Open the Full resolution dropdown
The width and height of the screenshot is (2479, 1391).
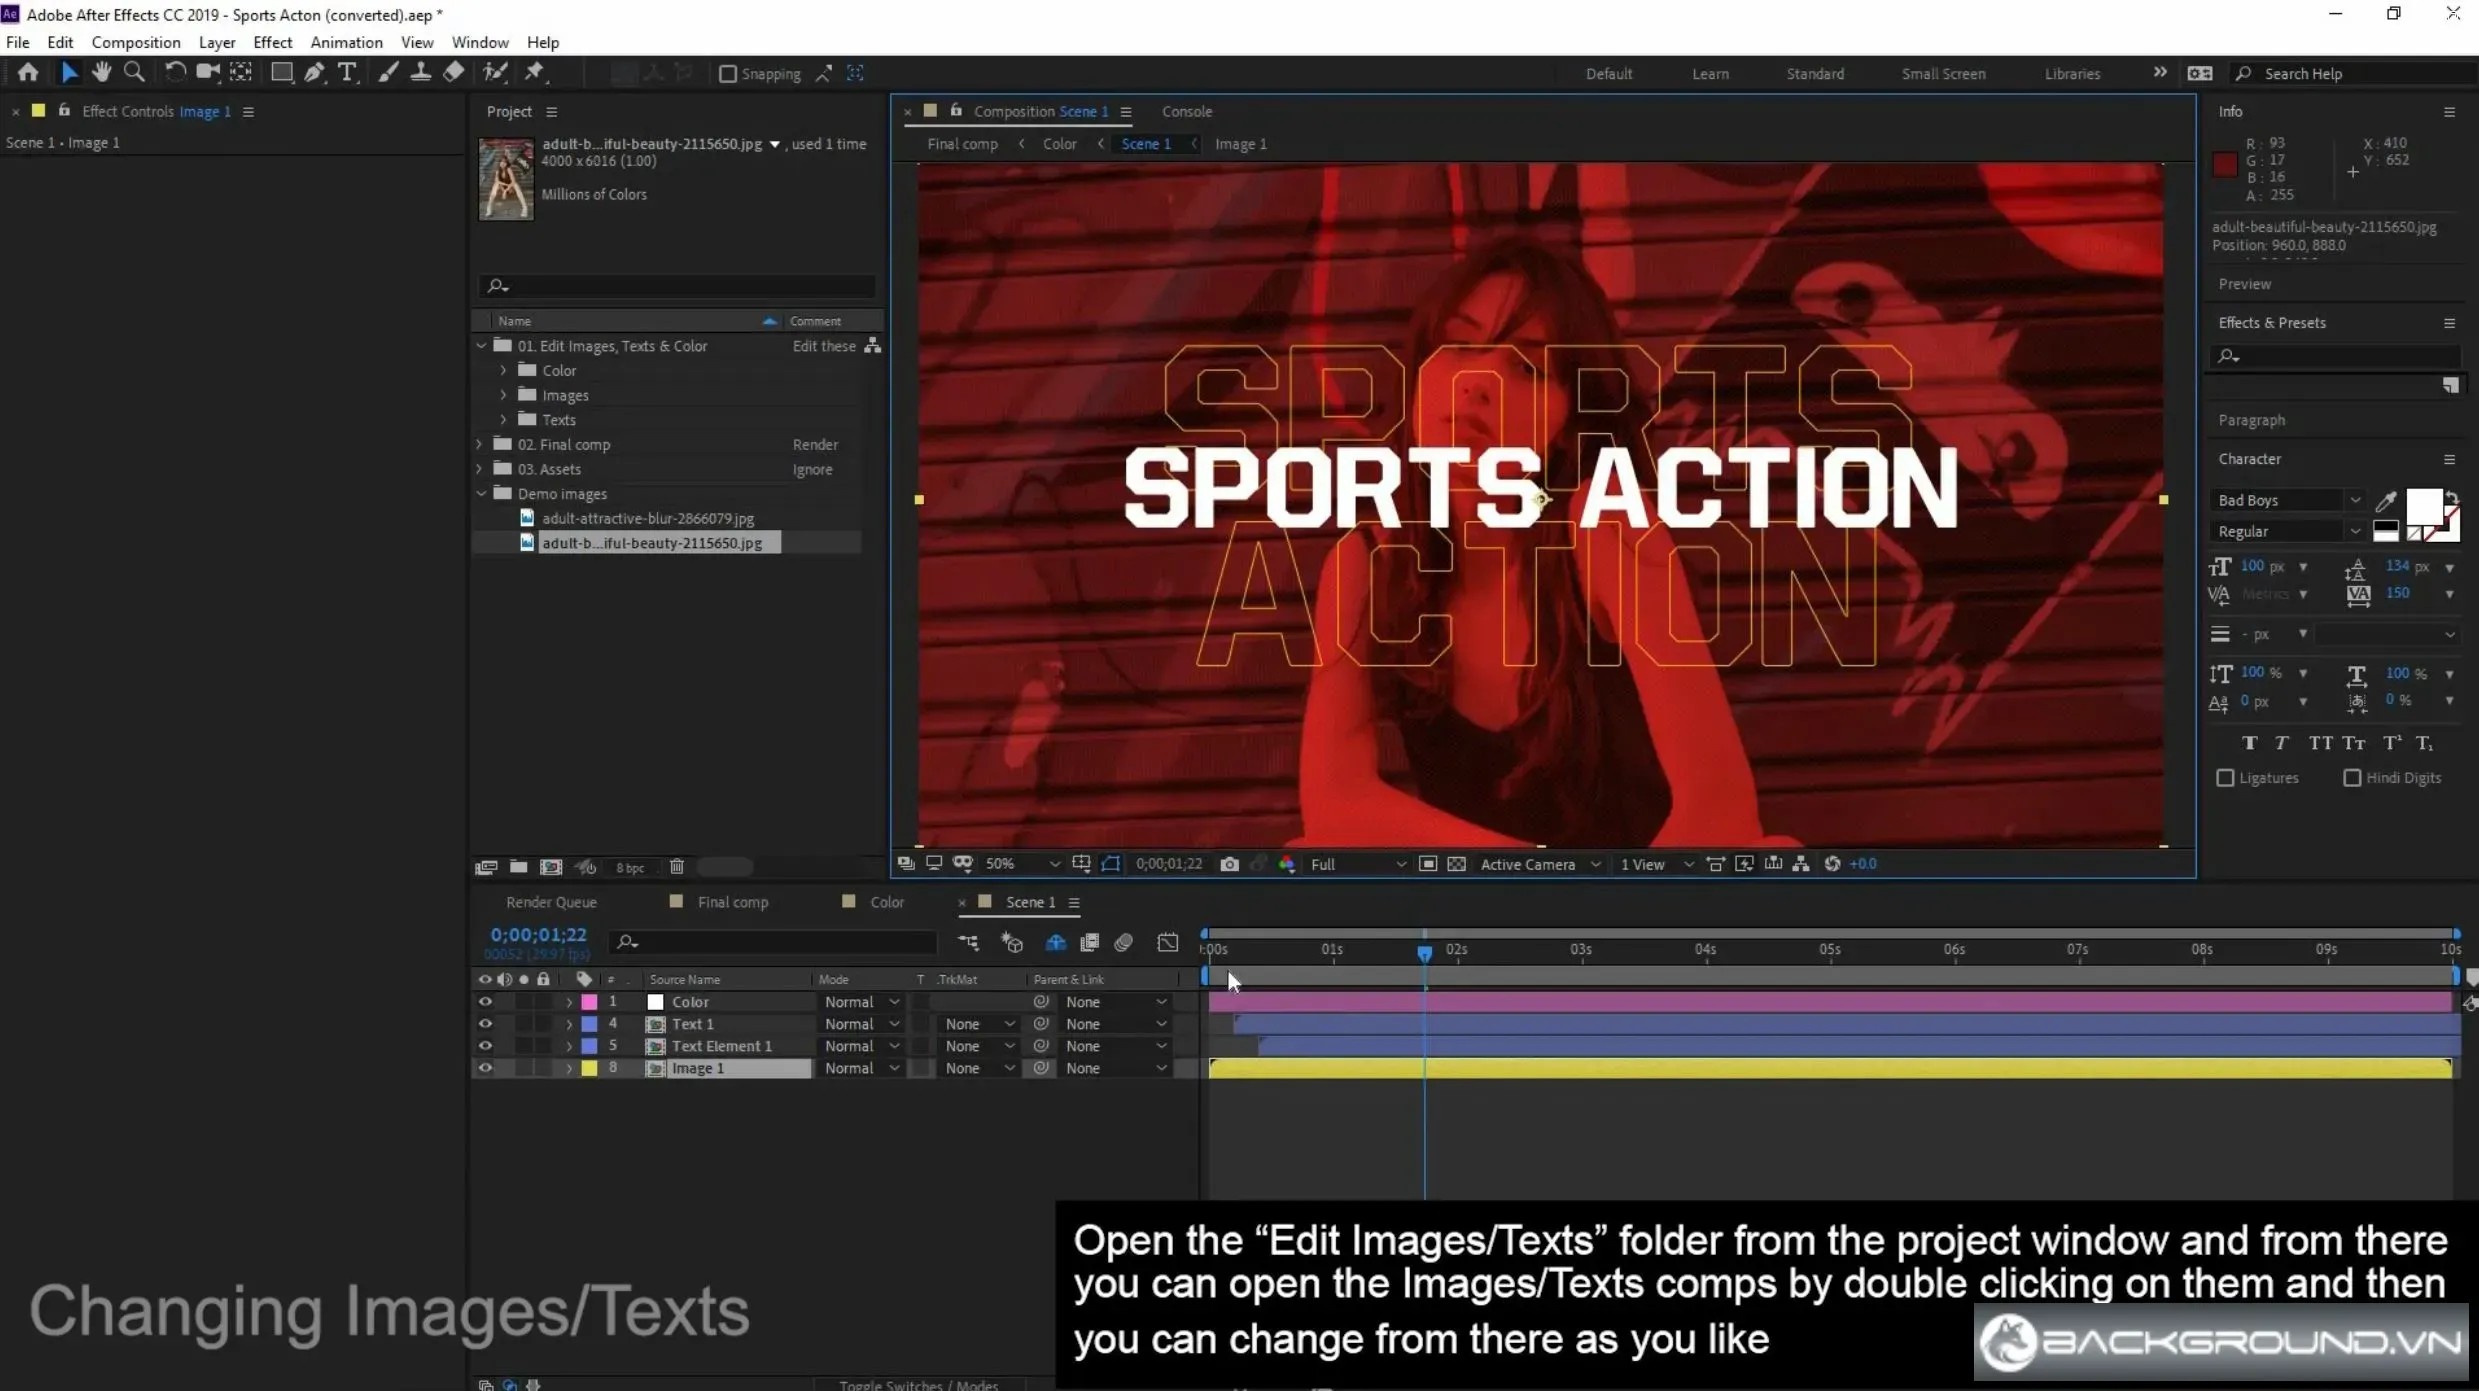click(x=1357, y=864)
